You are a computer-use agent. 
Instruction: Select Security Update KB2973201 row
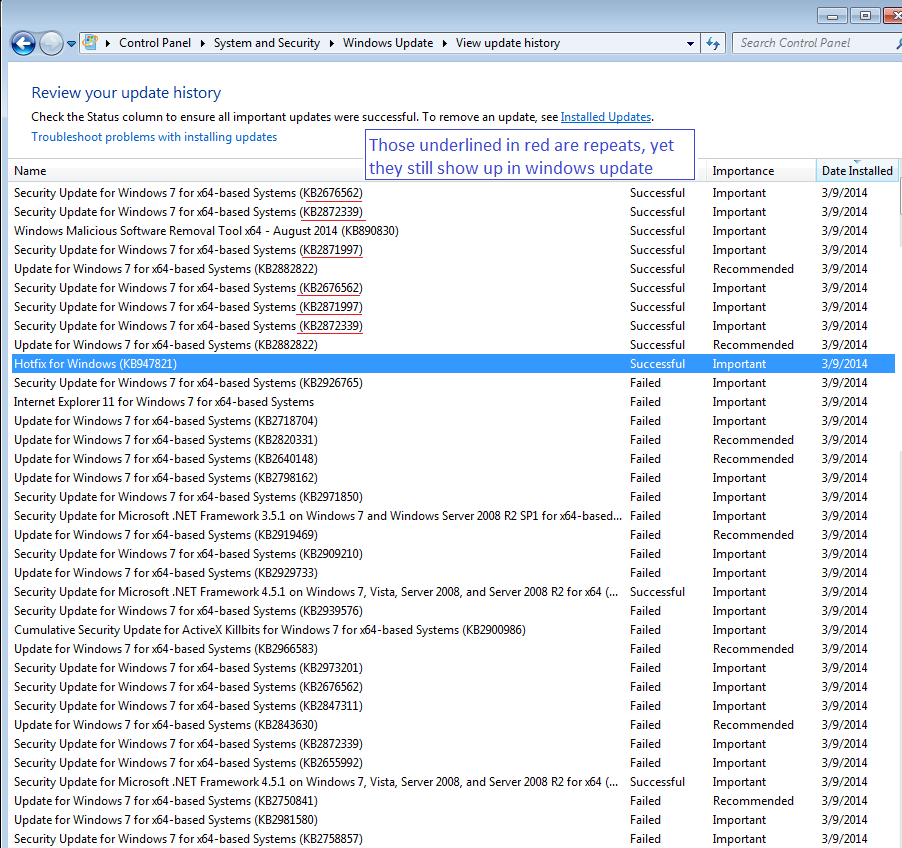(453, 667)
